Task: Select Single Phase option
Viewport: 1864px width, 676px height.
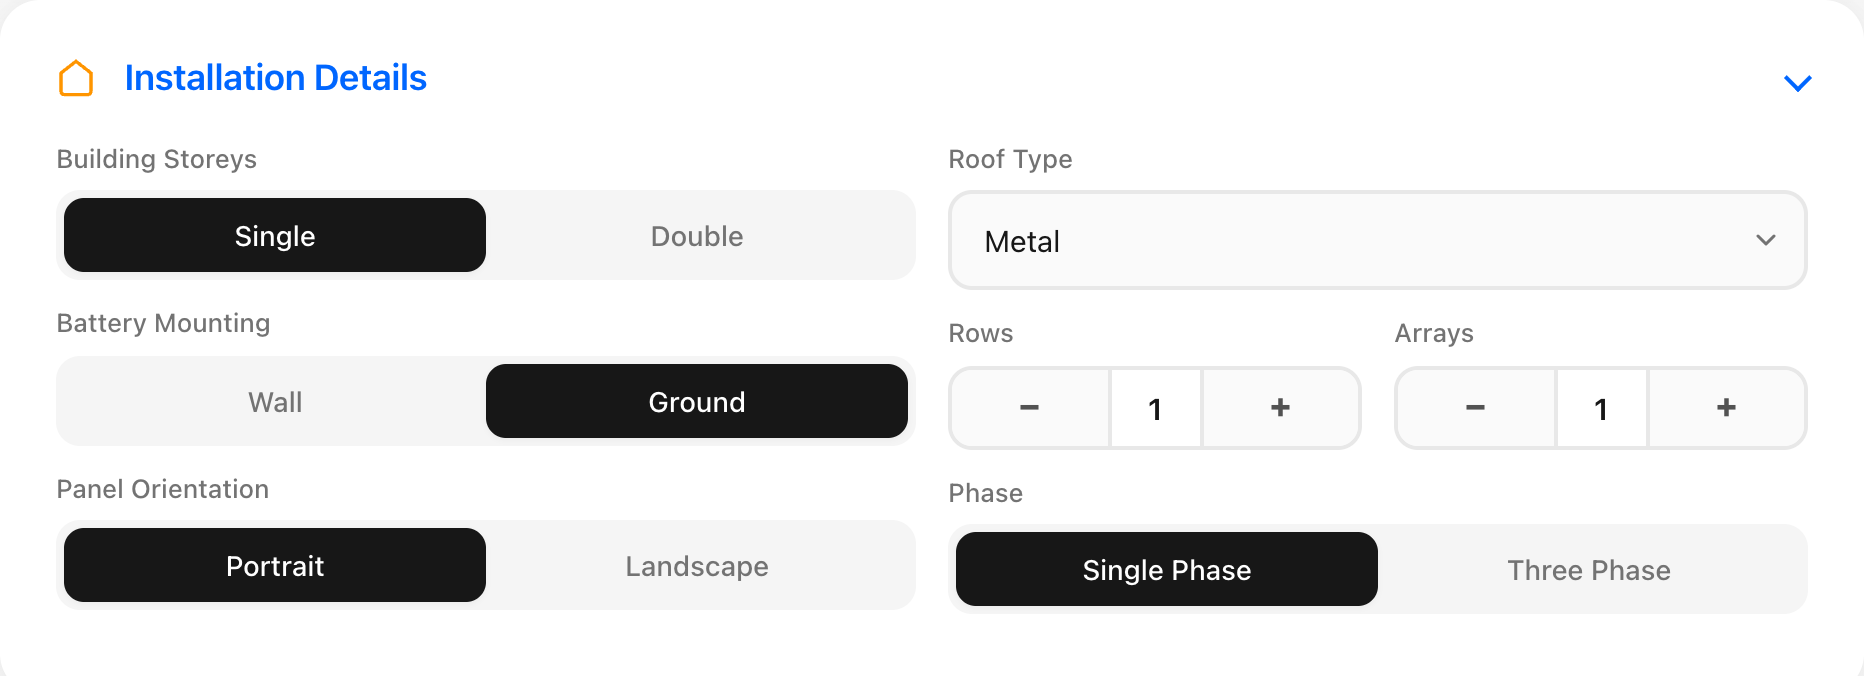Action: pos(1167,570)
